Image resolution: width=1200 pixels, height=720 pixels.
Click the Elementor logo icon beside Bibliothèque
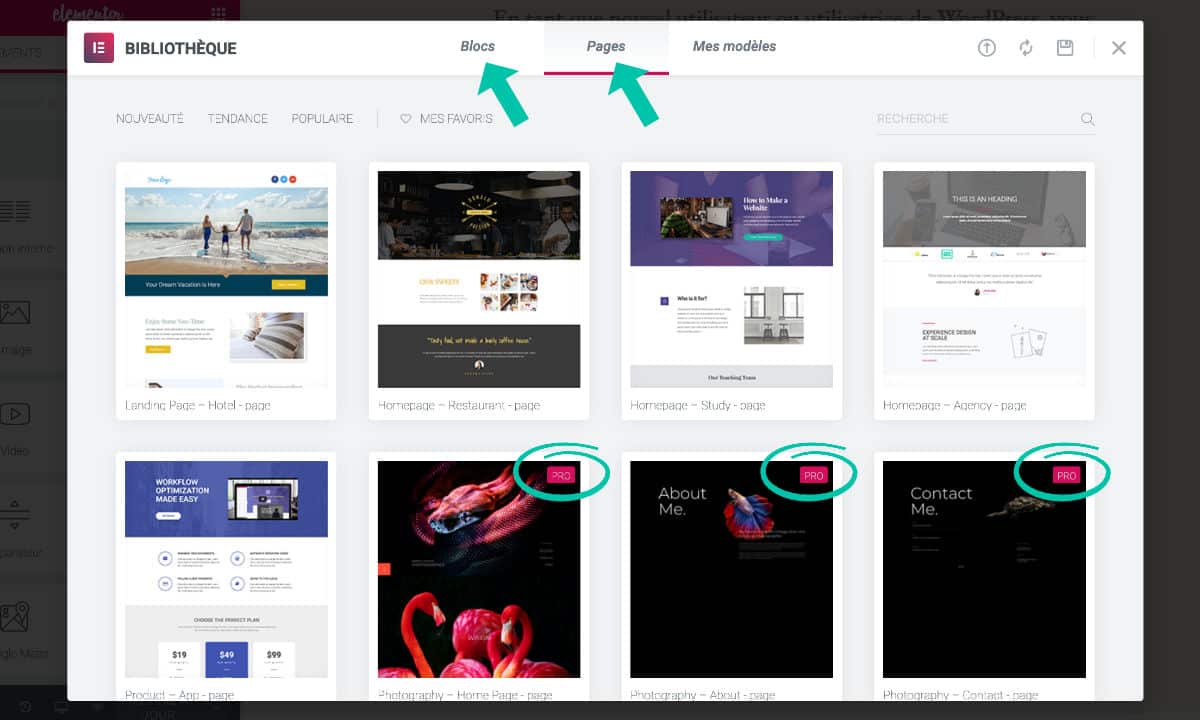click(98, 48)
